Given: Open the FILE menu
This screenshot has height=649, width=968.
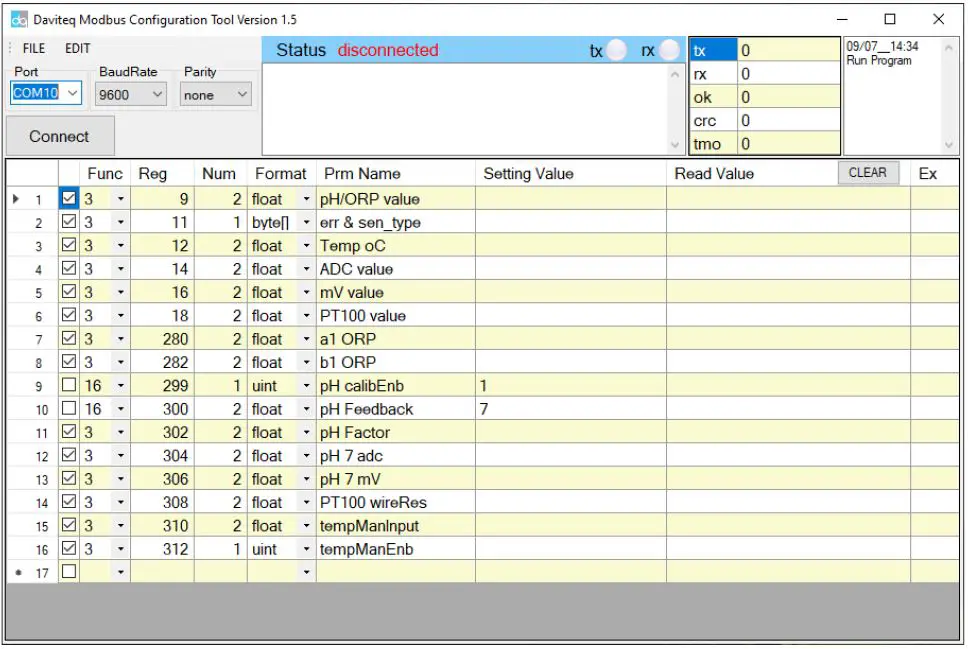Looking at the screenshot, I should (x=34, y=48).
